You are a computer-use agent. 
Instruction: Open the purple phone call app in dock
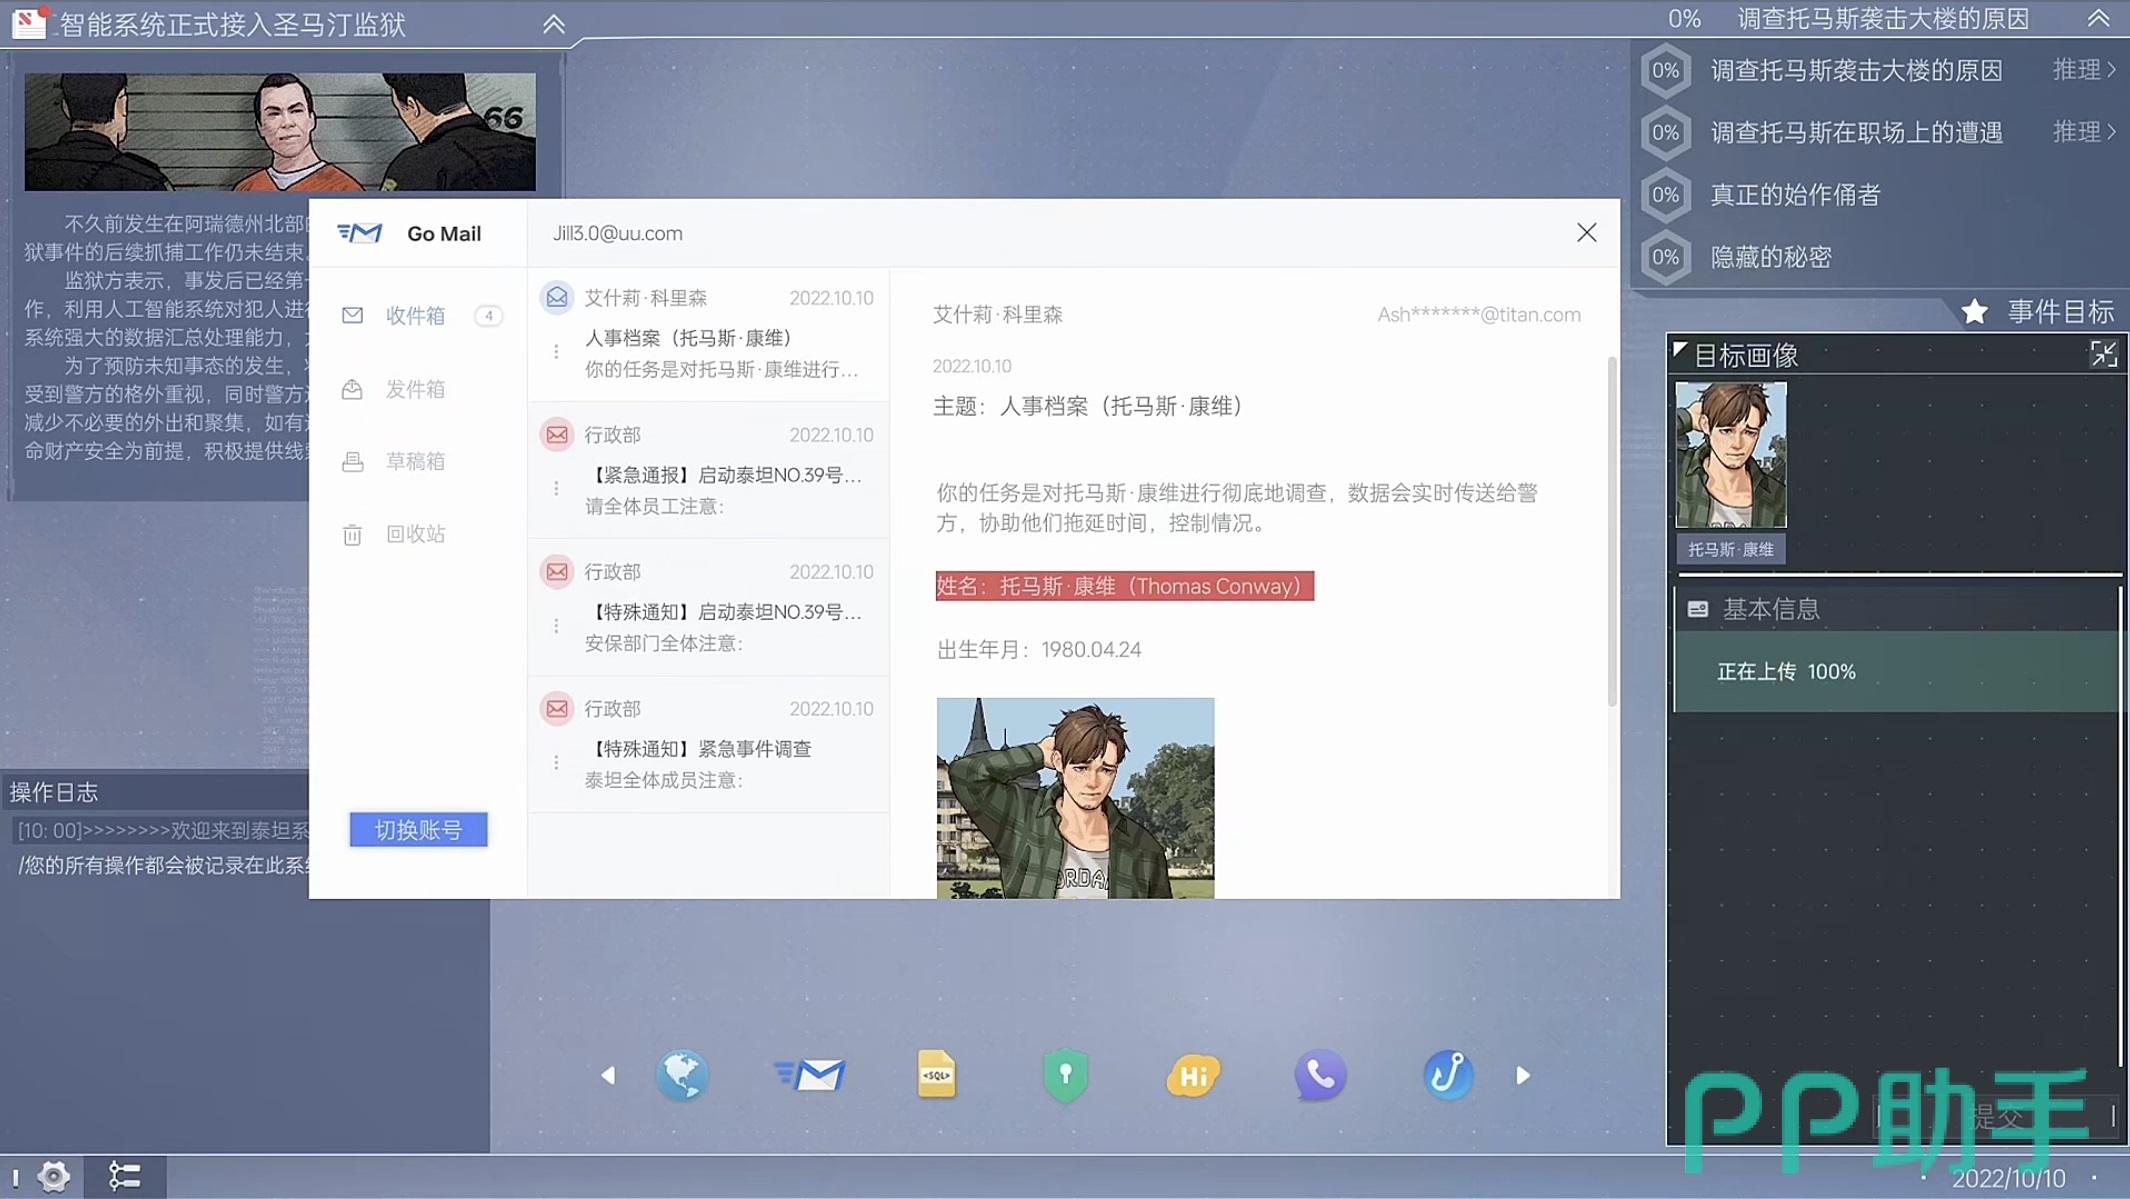(x=1320, y=1076)
